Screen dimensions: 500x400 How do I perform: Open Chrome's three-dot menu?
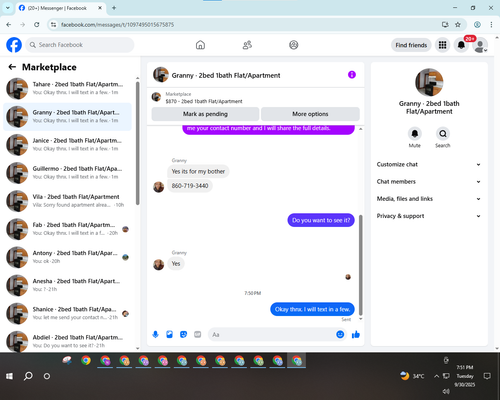click(491, 25)
